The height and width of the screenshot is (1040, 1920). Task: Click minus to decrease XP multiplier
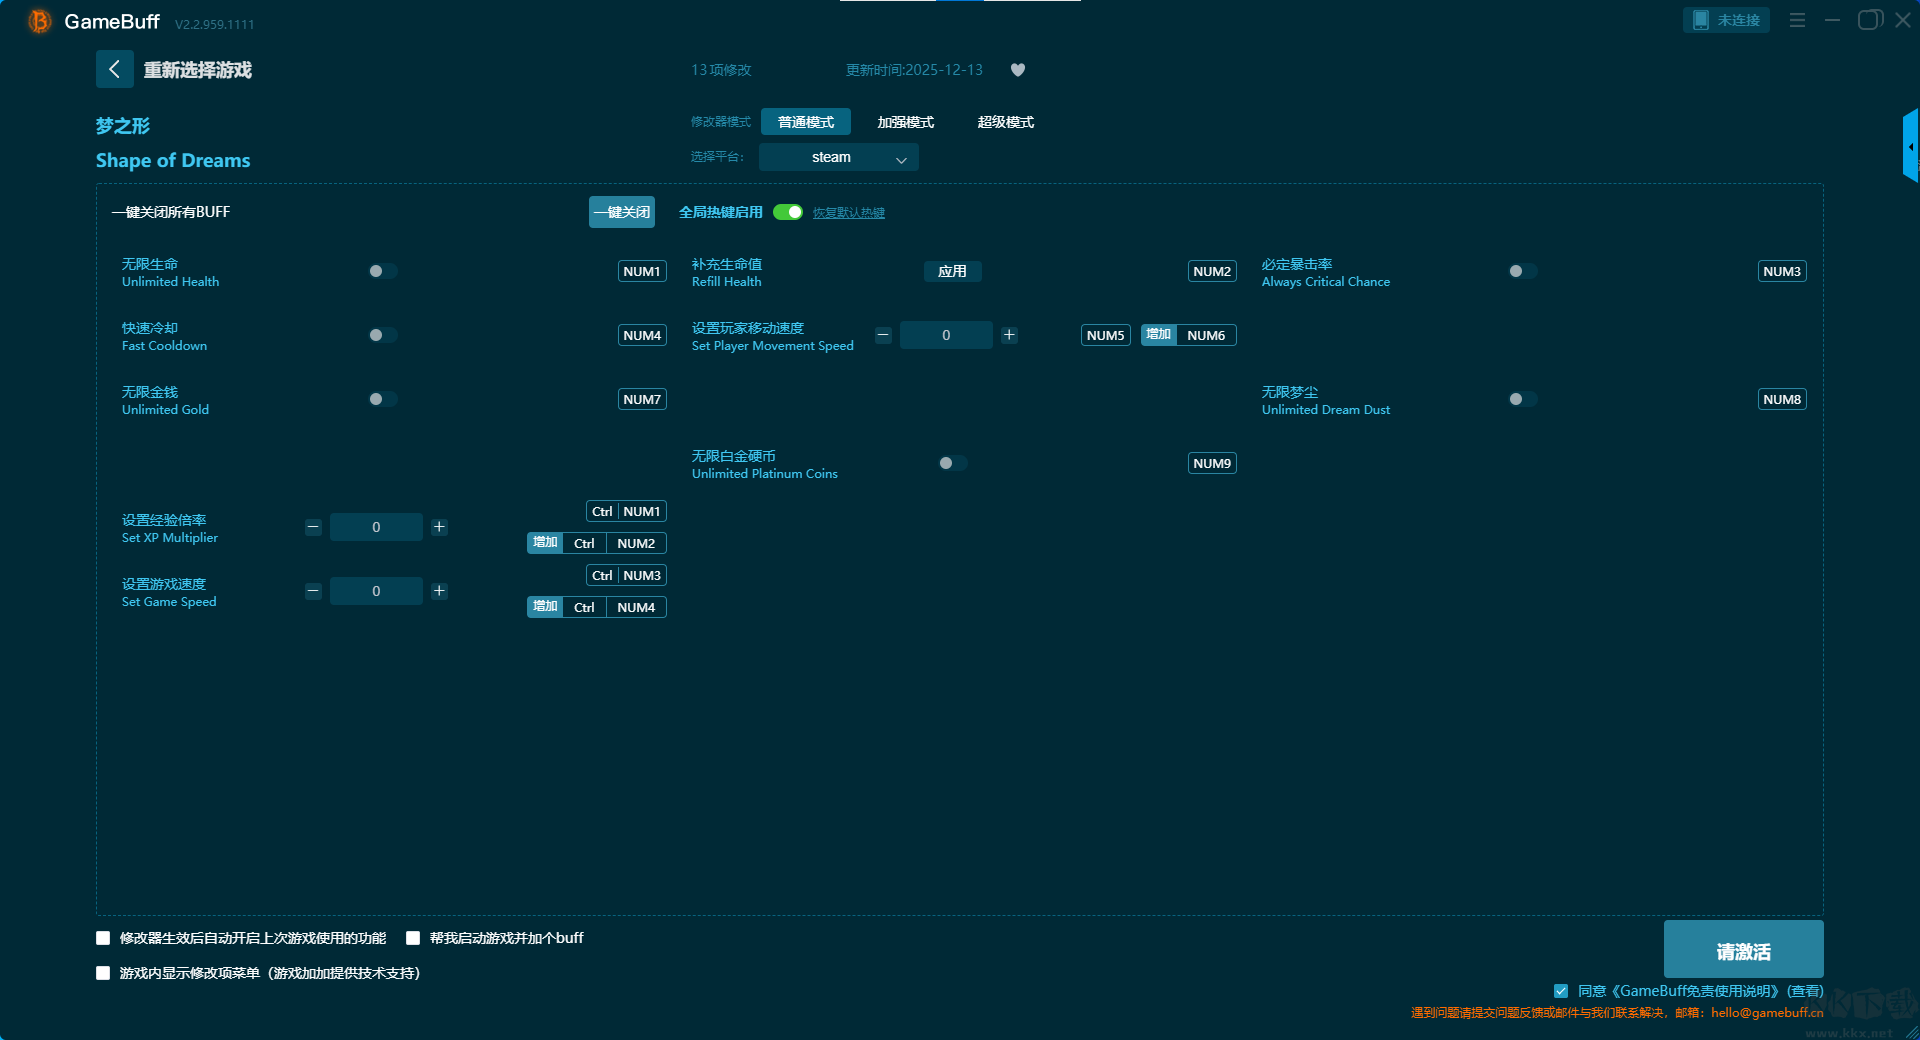click(313, 527)
